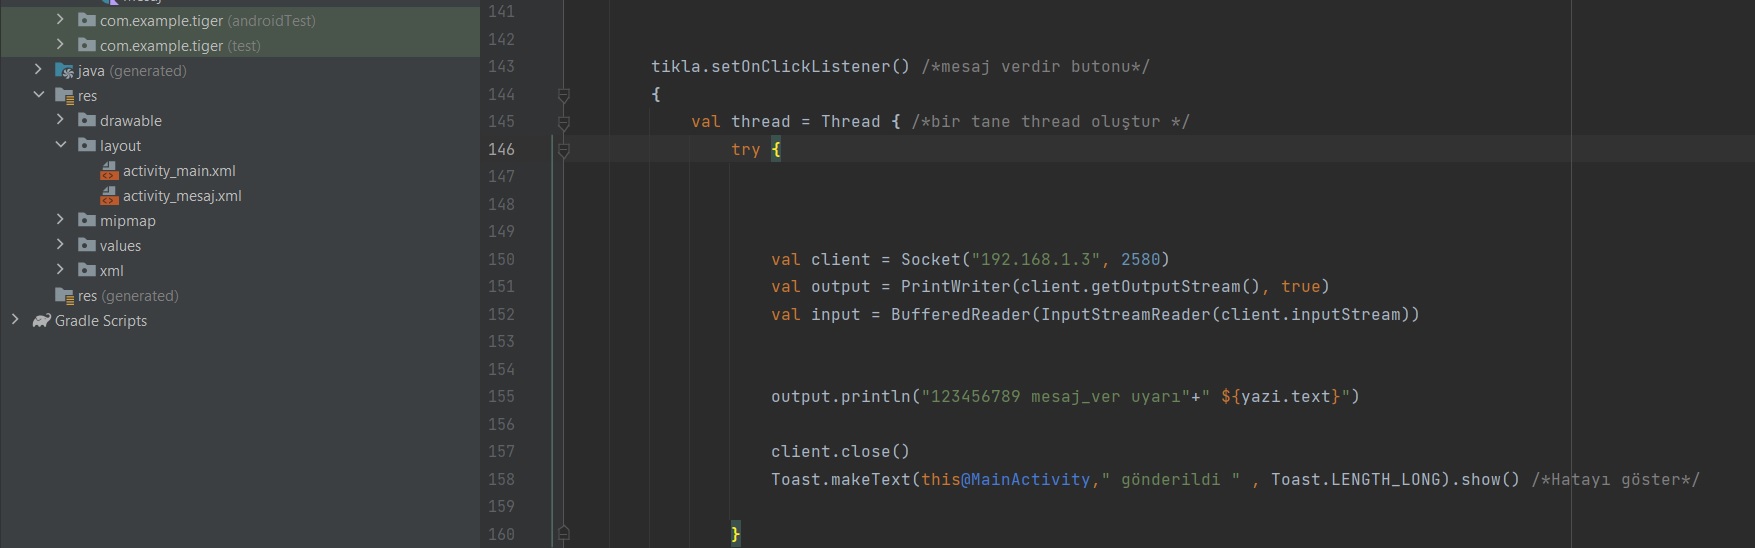Expand the com.example.tiger (androidTest) node
This screenshot has width=1755, height=548.
tap(60, 19)
